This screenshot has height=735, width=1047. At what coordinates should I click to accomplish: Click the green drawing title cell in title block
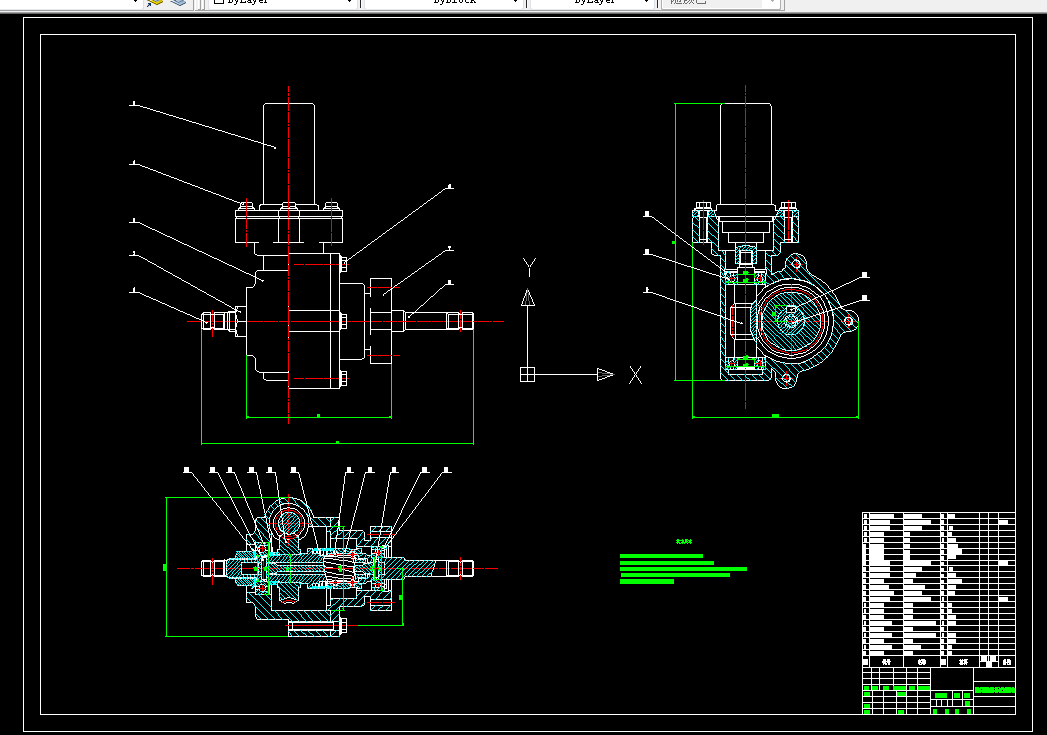click(994, 690)
